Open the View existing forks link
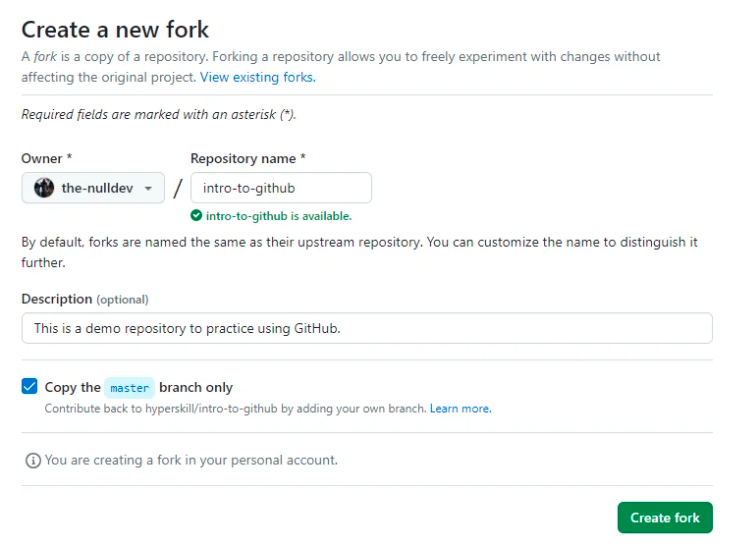Image resolution: width=740 pixels, height=553 pixels. tap(258, 77)
